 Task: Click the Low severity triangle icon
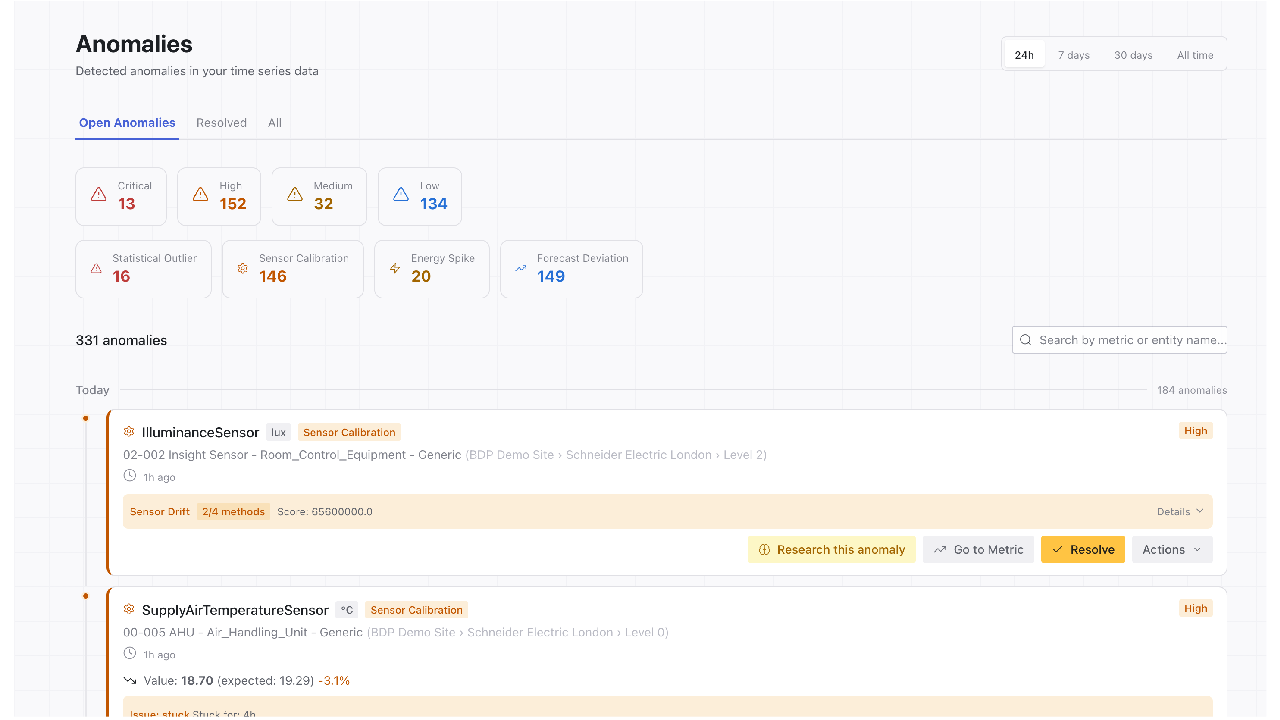point(401,195)
